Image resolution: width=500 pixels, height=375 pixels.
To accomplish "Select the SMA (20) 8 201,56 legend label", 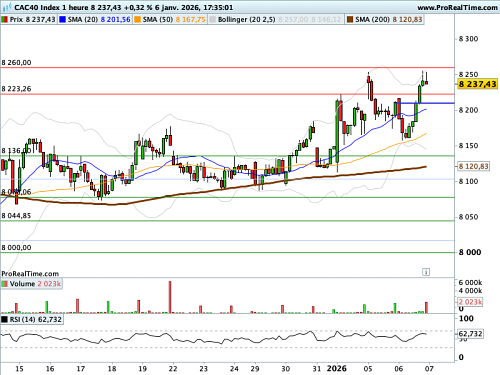I will pyautogui.click(x=99, y=19).
